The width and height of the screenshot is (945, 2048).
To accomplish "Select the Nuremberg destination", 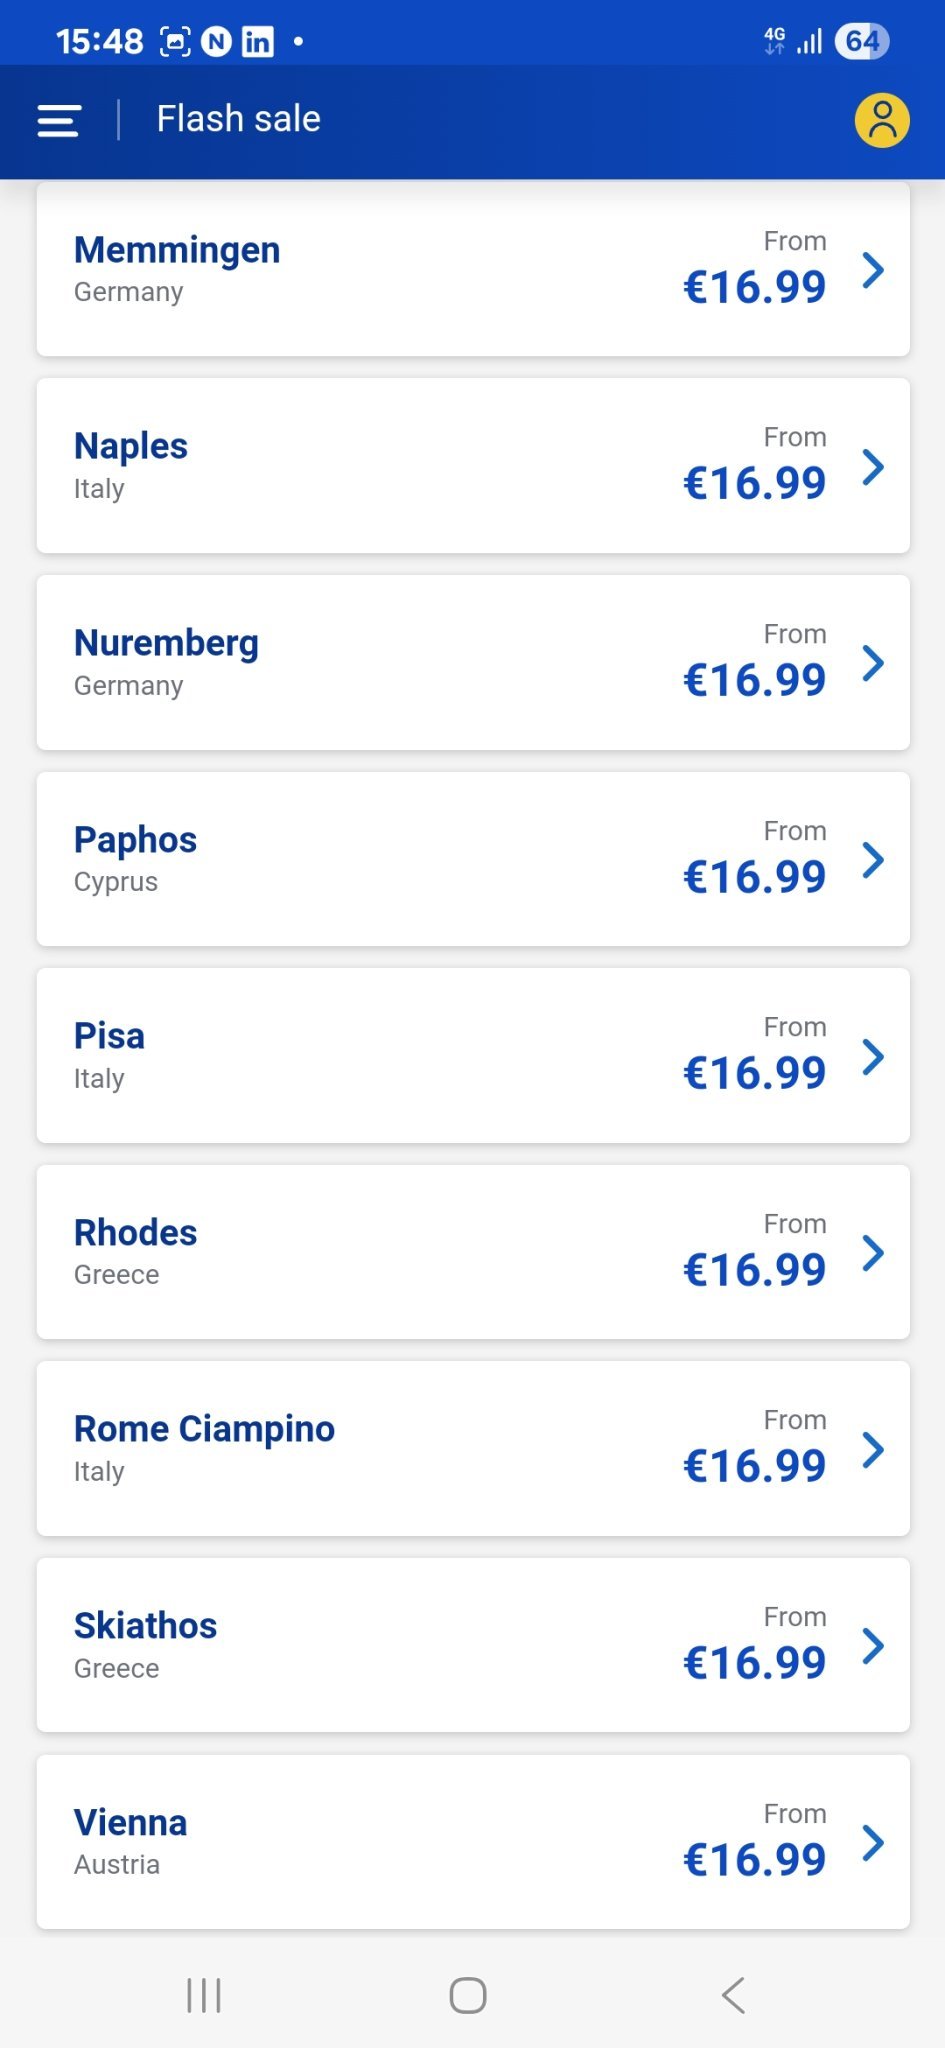I will point(166,643).
